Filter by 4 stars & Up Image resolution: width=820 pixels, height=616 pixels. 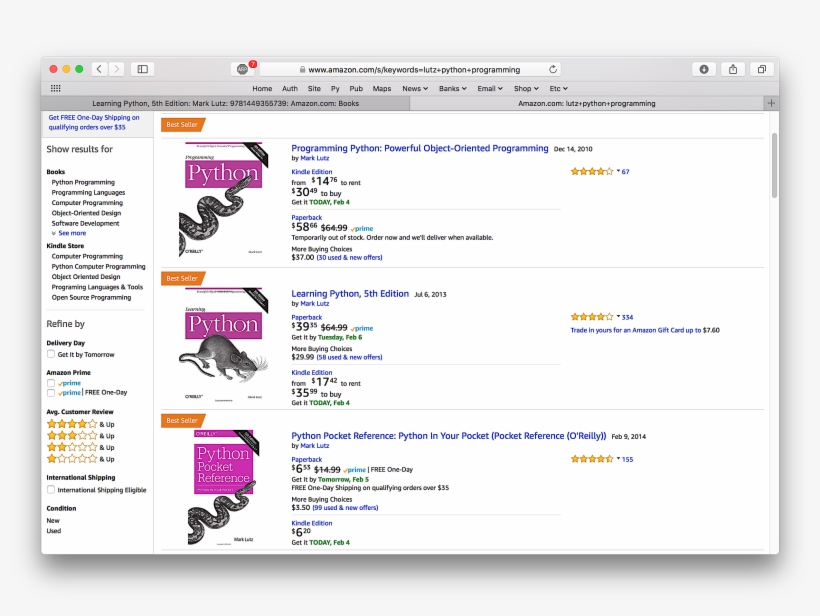point(81,424)
